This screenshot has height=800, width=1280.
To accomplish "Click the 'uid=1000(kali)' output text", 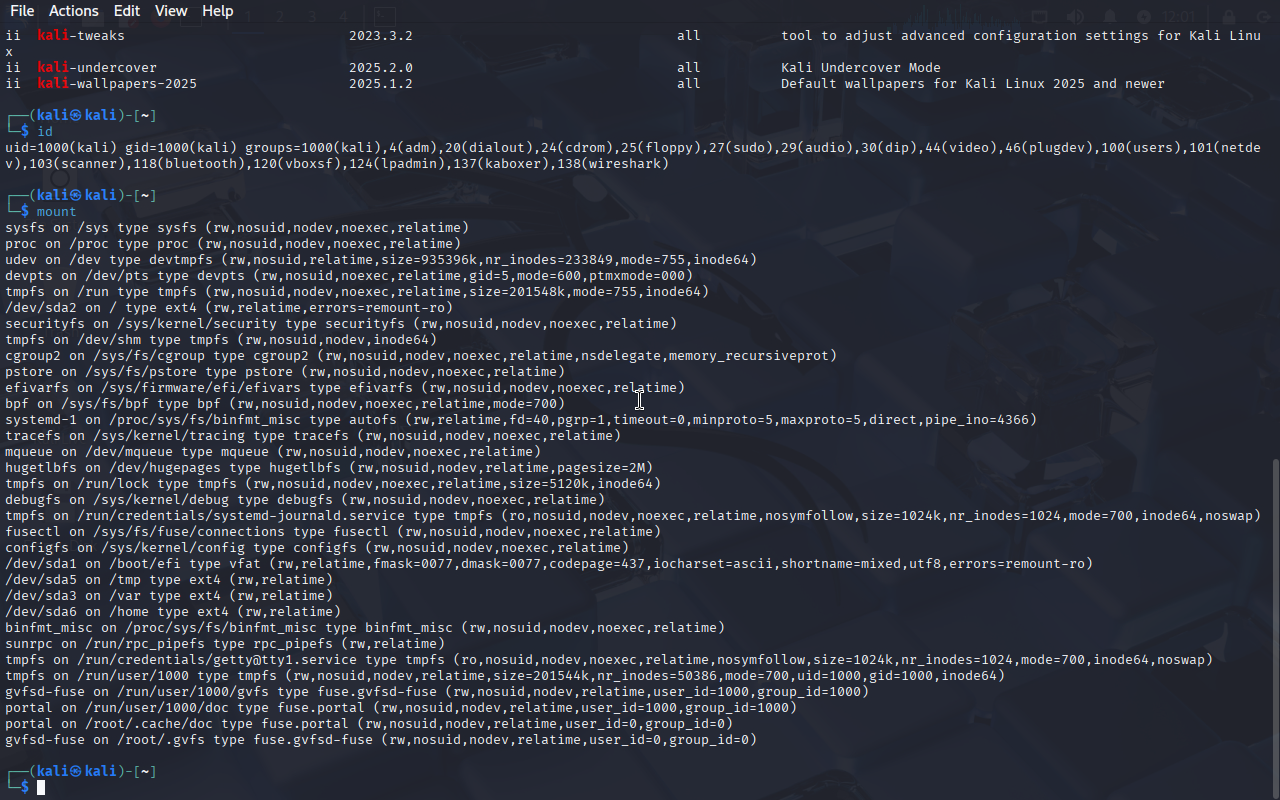I will pyautogui.click(x=61, y=148).
